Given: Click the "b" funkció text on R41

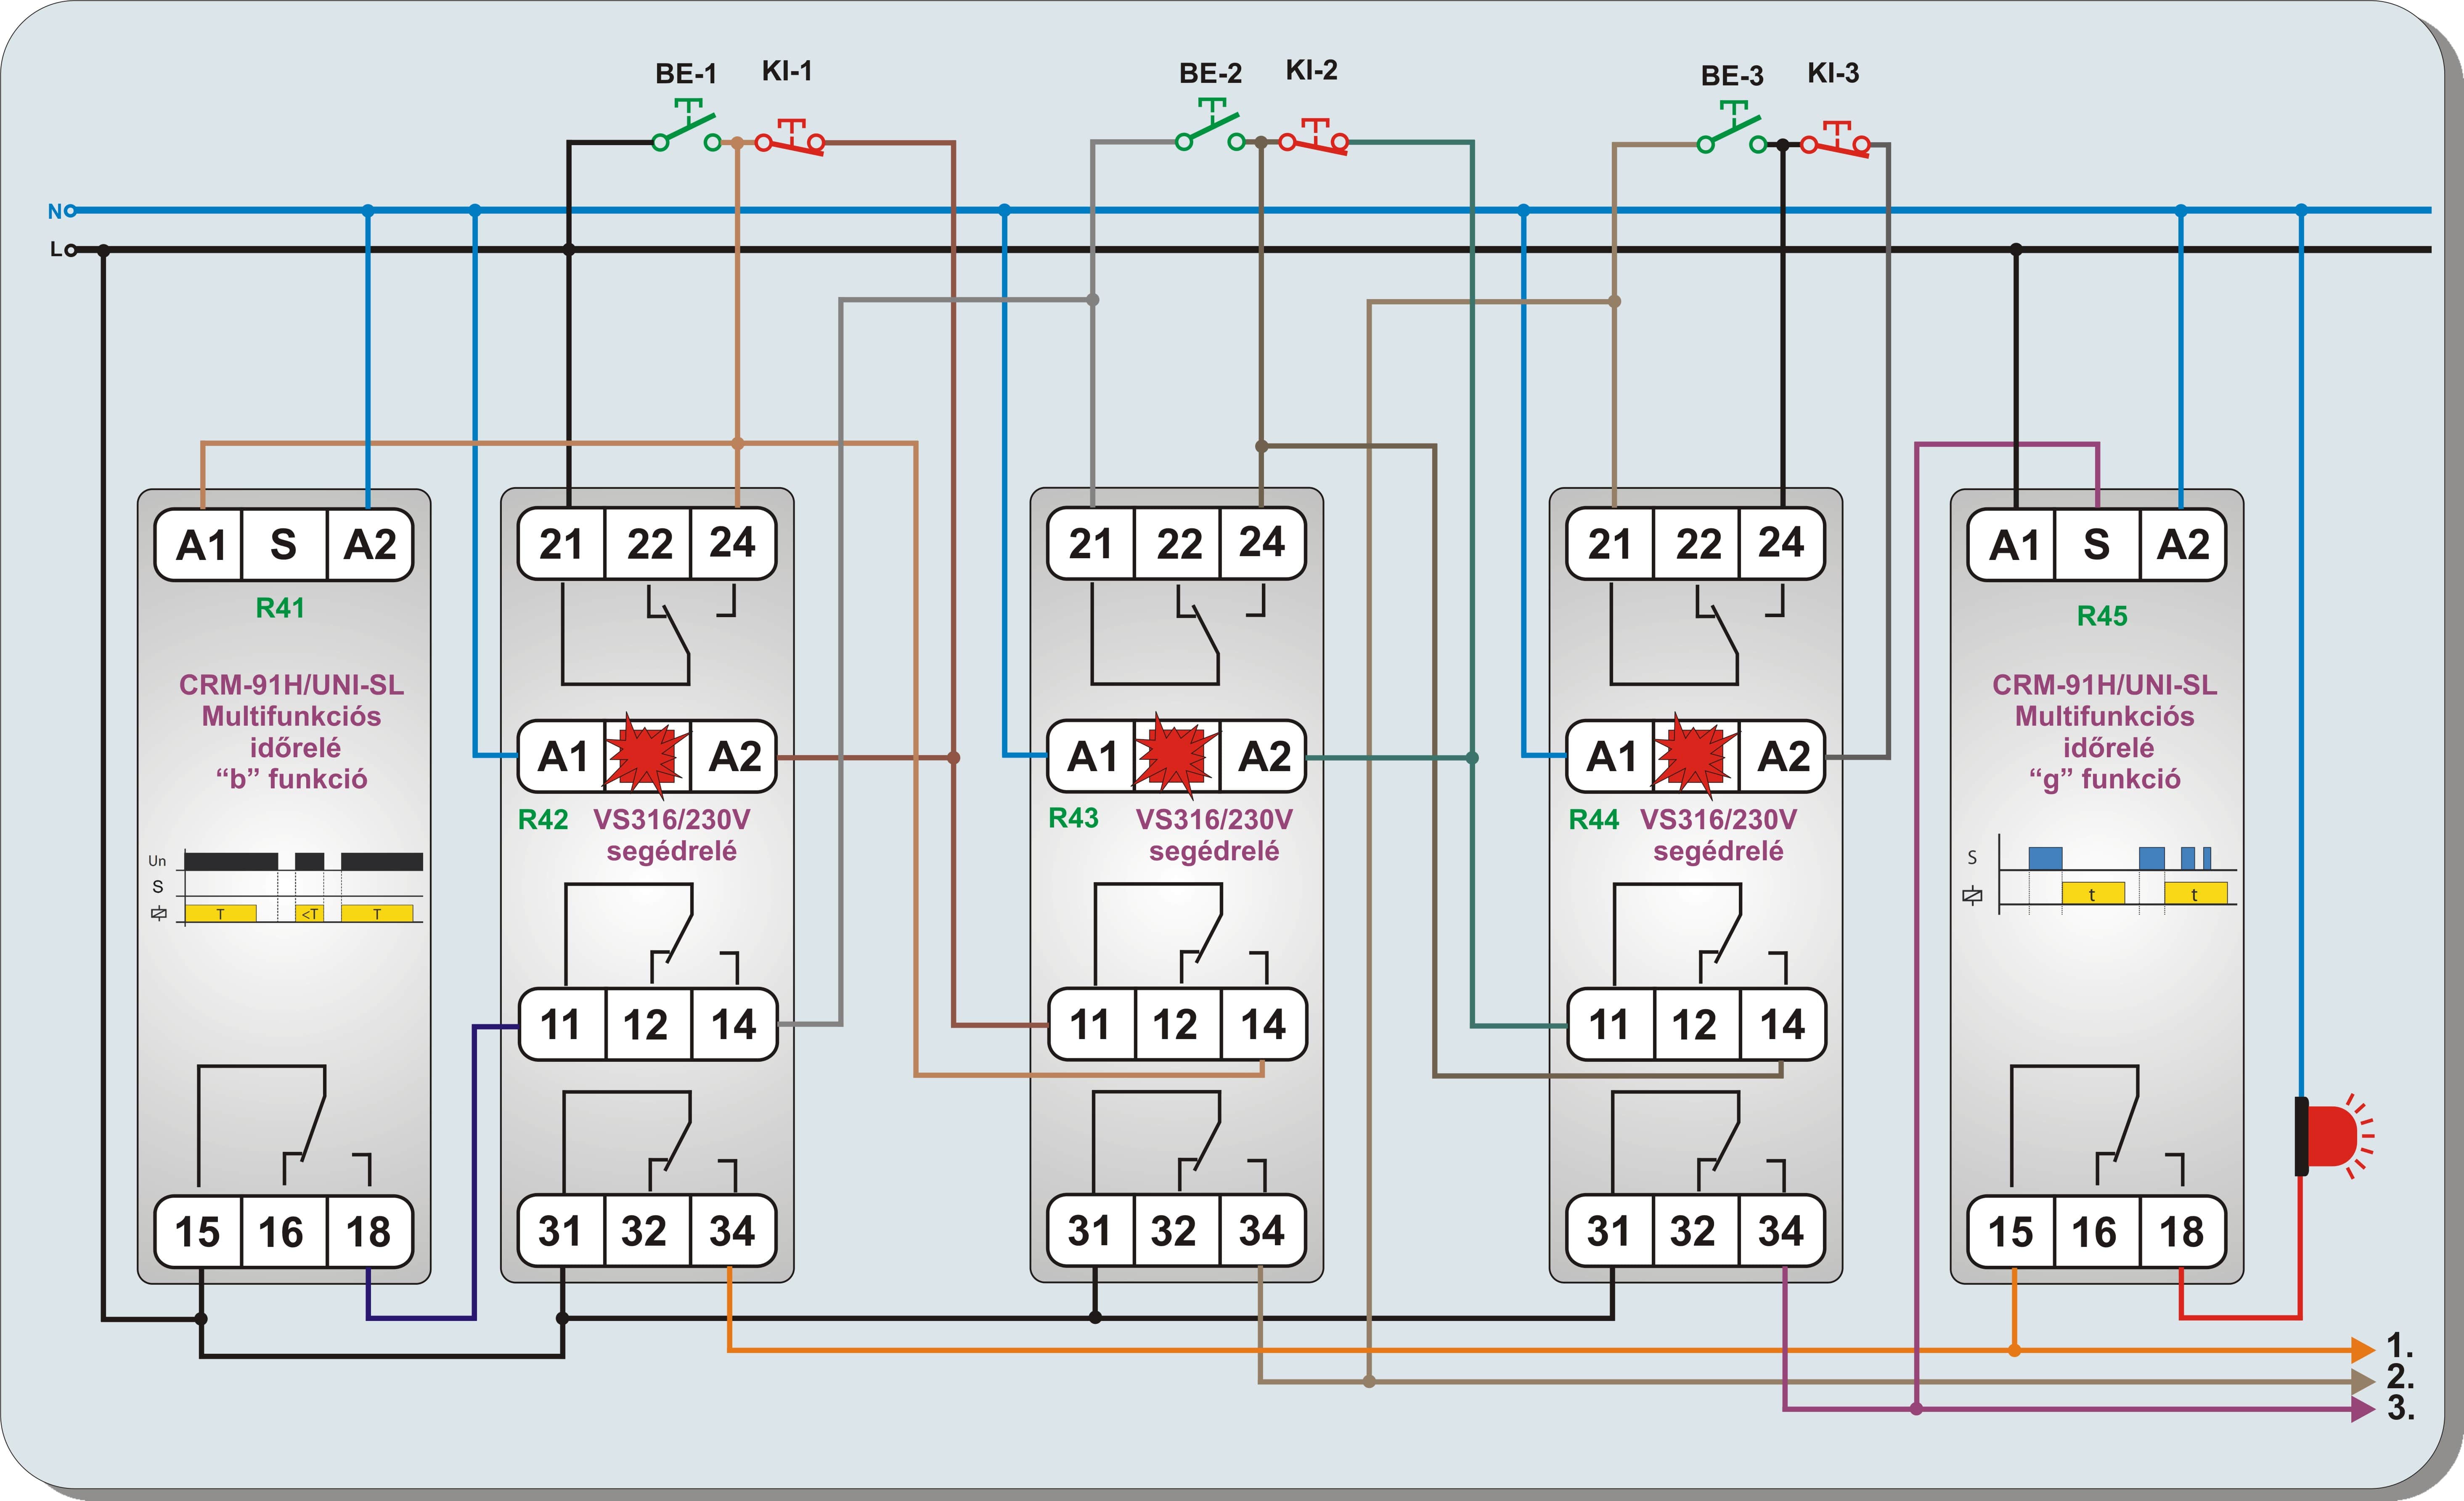Looking at the screenshot, I should (291, 779).
